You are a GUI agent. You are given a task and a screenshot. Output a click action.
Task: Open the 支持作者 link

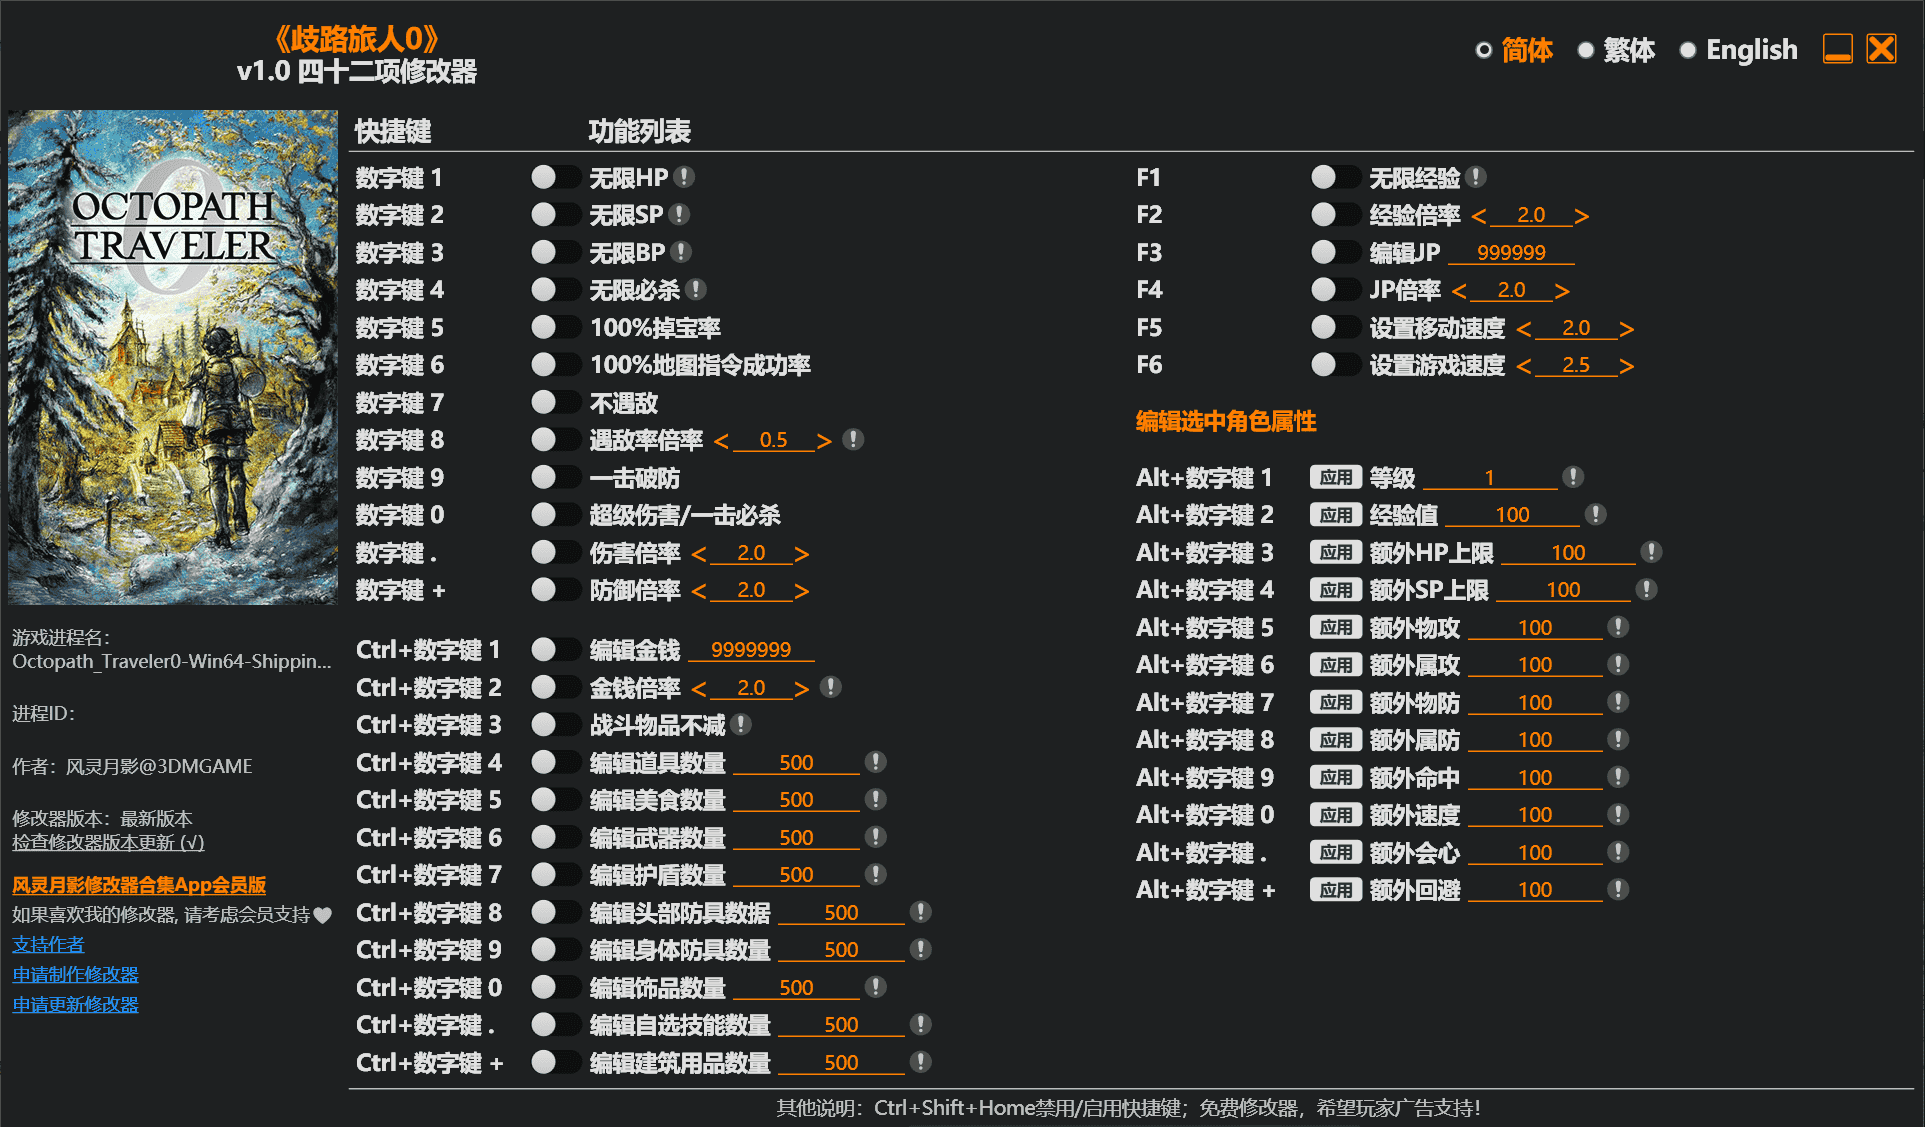tap(48, 944)
